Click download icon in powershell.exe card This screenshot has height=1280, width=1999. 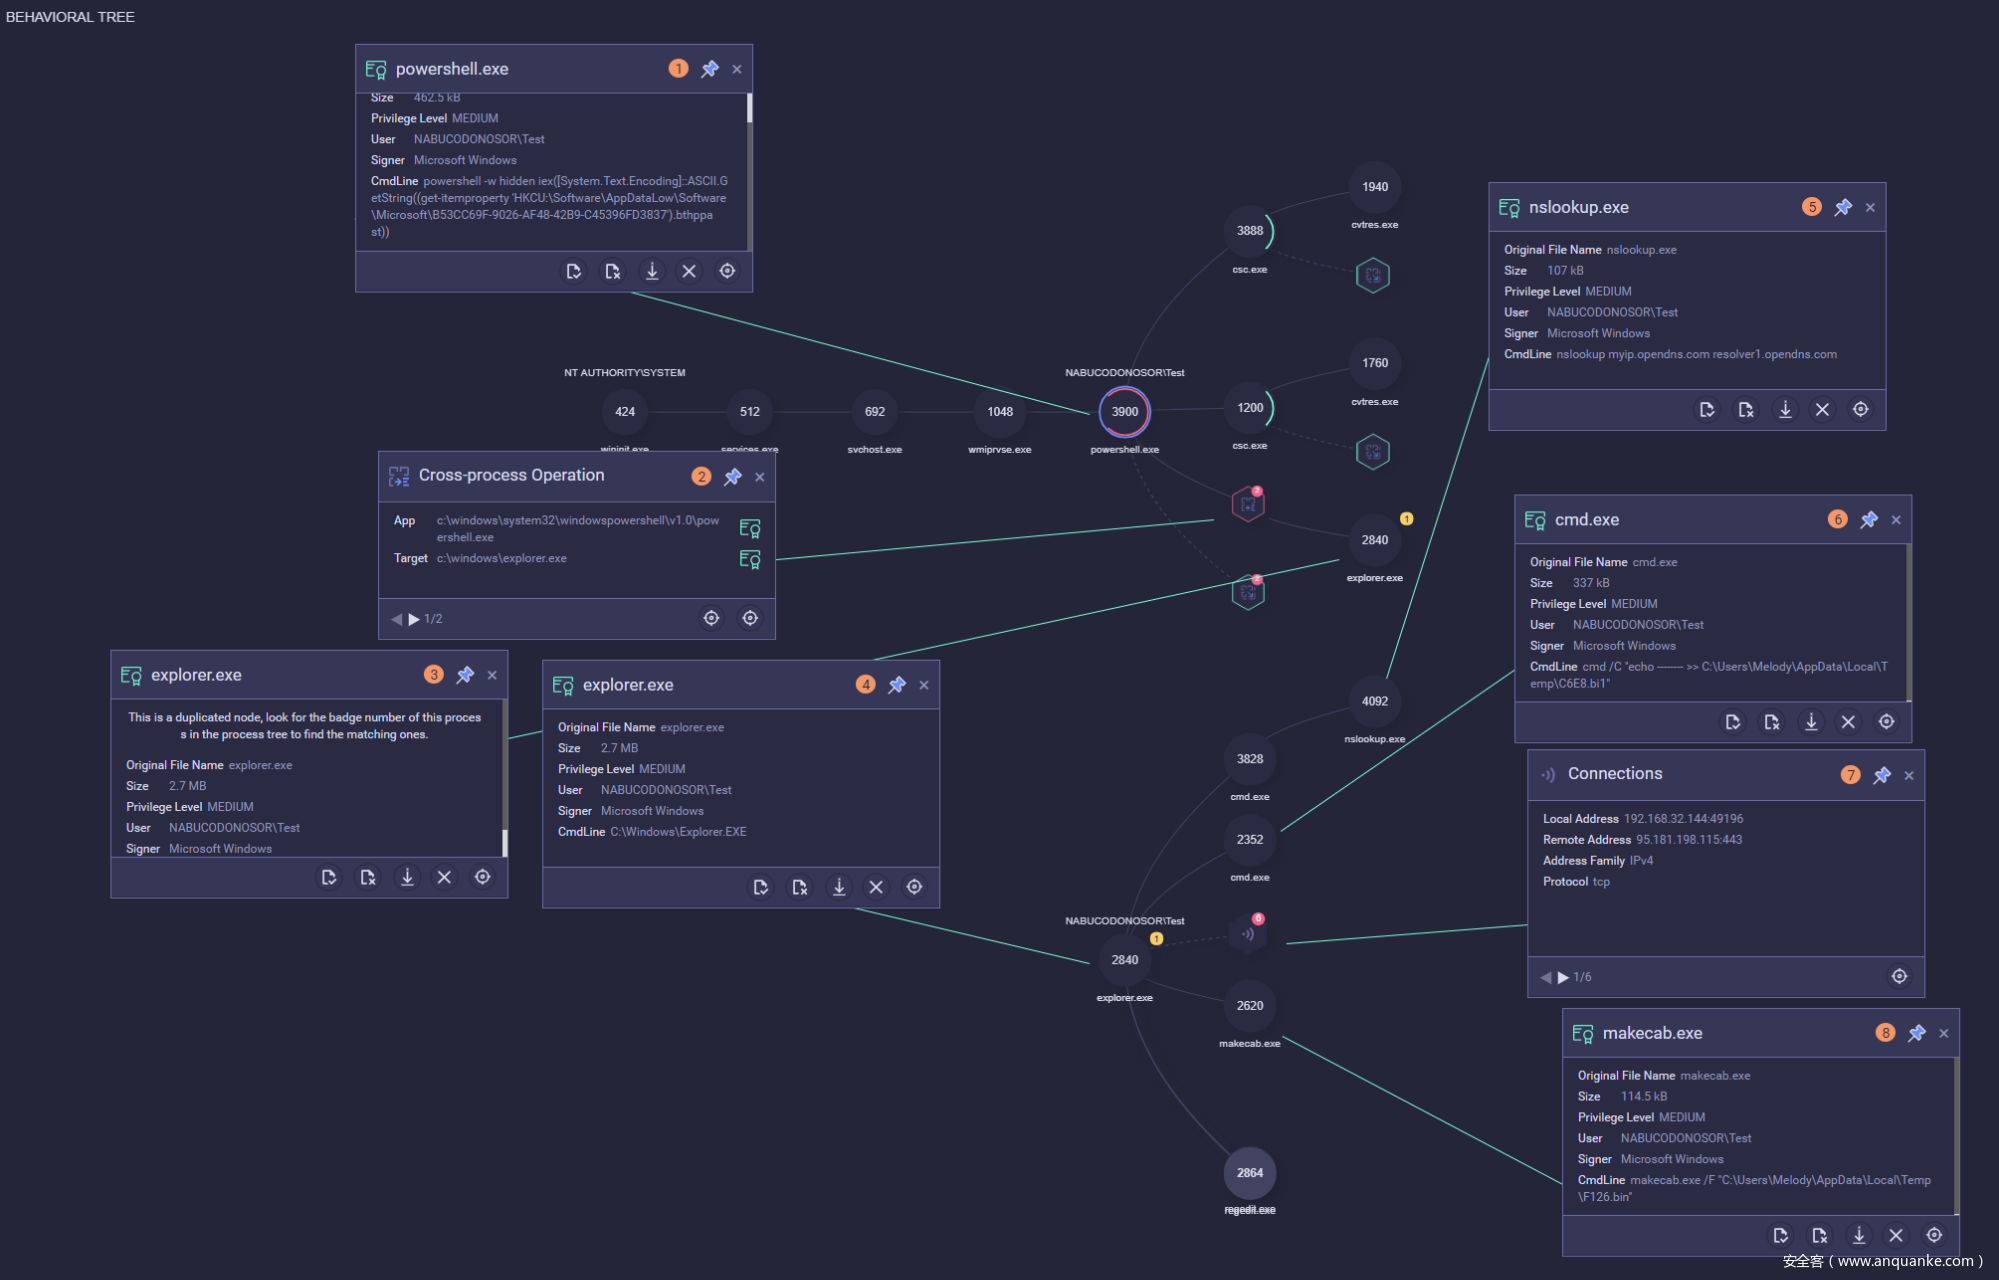(652, 271)
